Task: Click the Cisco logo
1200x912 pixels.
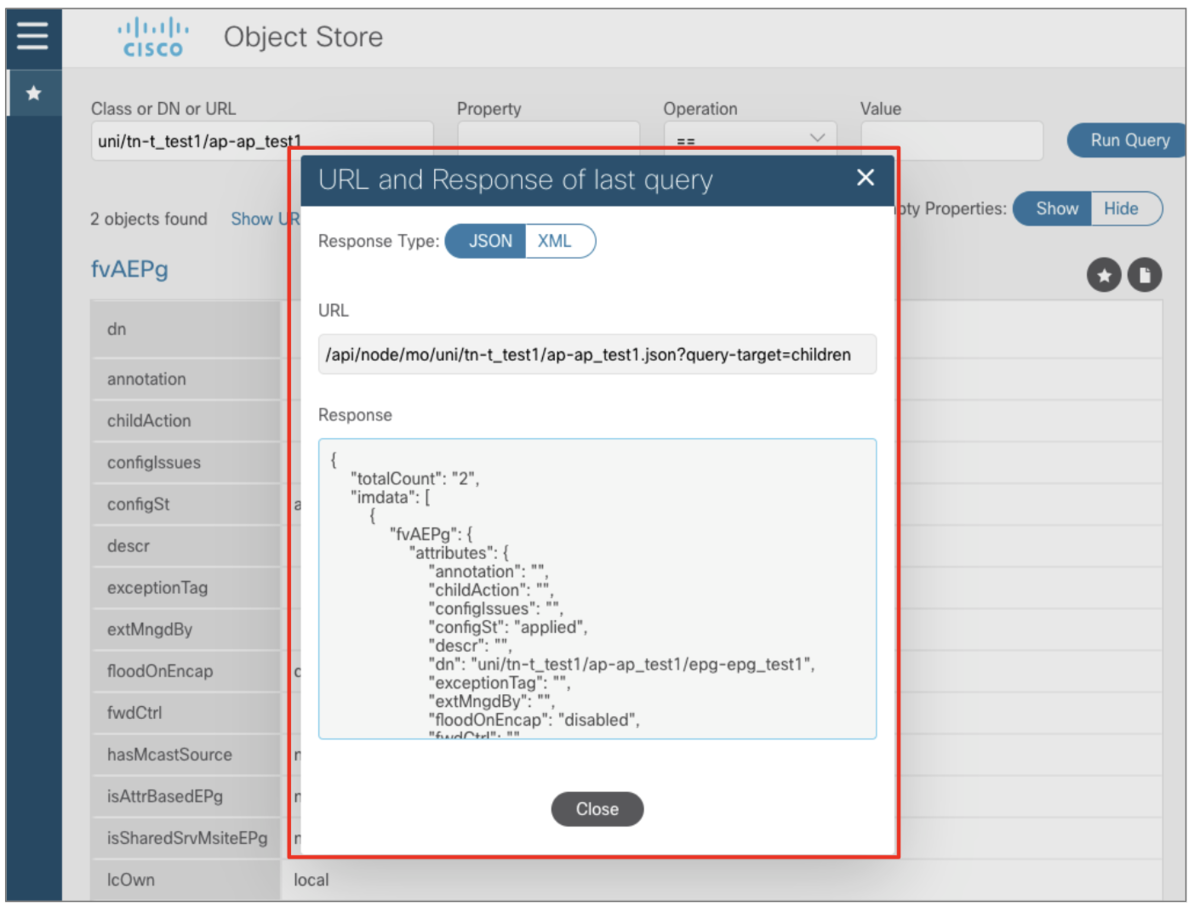Action: [x=153, y=37]
